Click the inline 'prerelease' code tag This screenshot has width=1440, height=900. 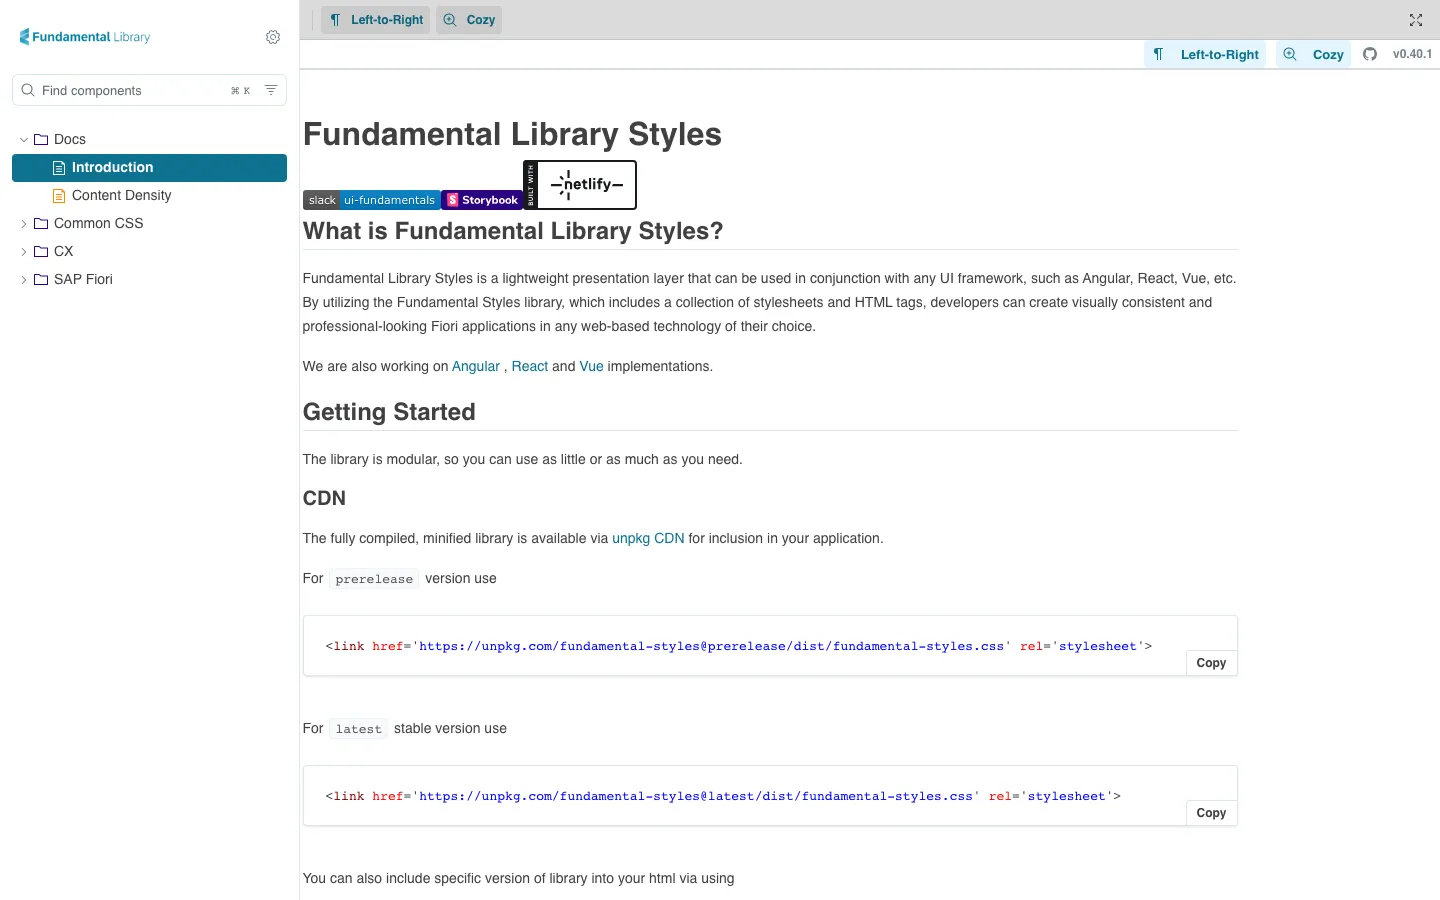[x=374, y=579]
